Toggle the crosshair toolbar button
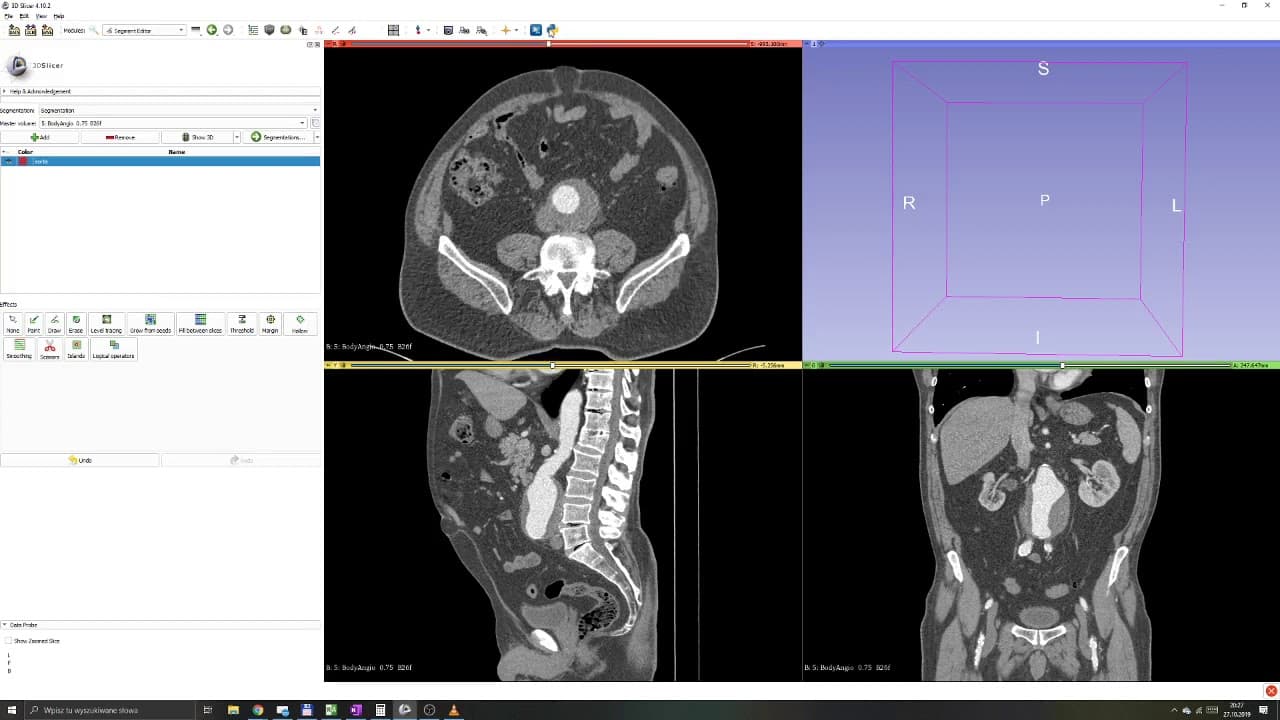The height and width of the screenshot is (720, 1280). (506, 30)
